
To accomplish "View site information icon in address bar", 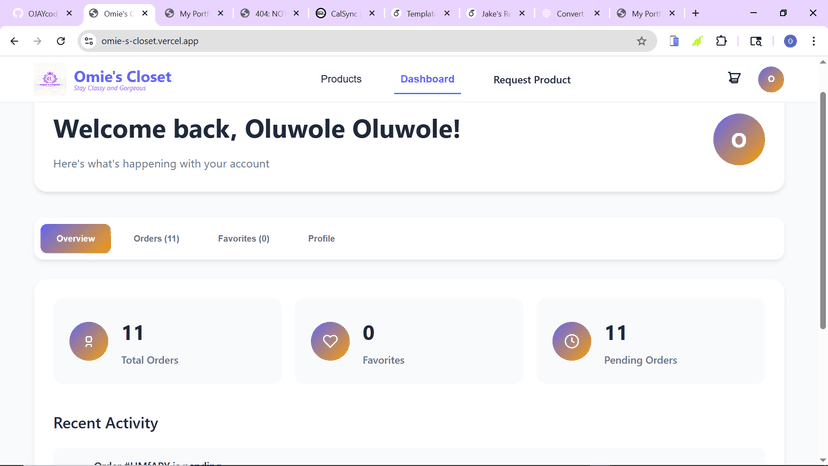I will pyautogui.click(x=89, y=41).
